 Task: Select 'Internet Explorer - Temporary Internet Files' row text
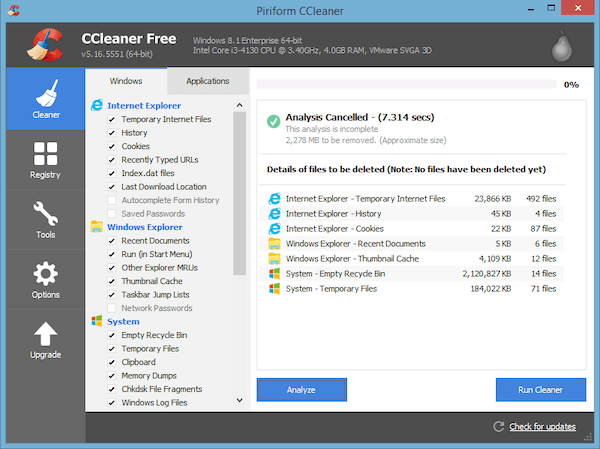[365, 199]
